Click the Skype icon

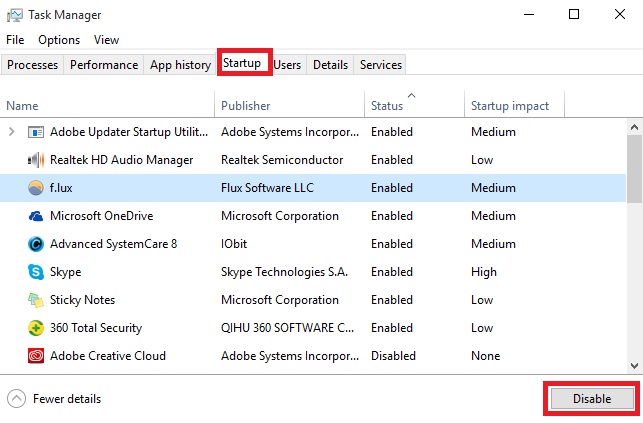point(36,272)
